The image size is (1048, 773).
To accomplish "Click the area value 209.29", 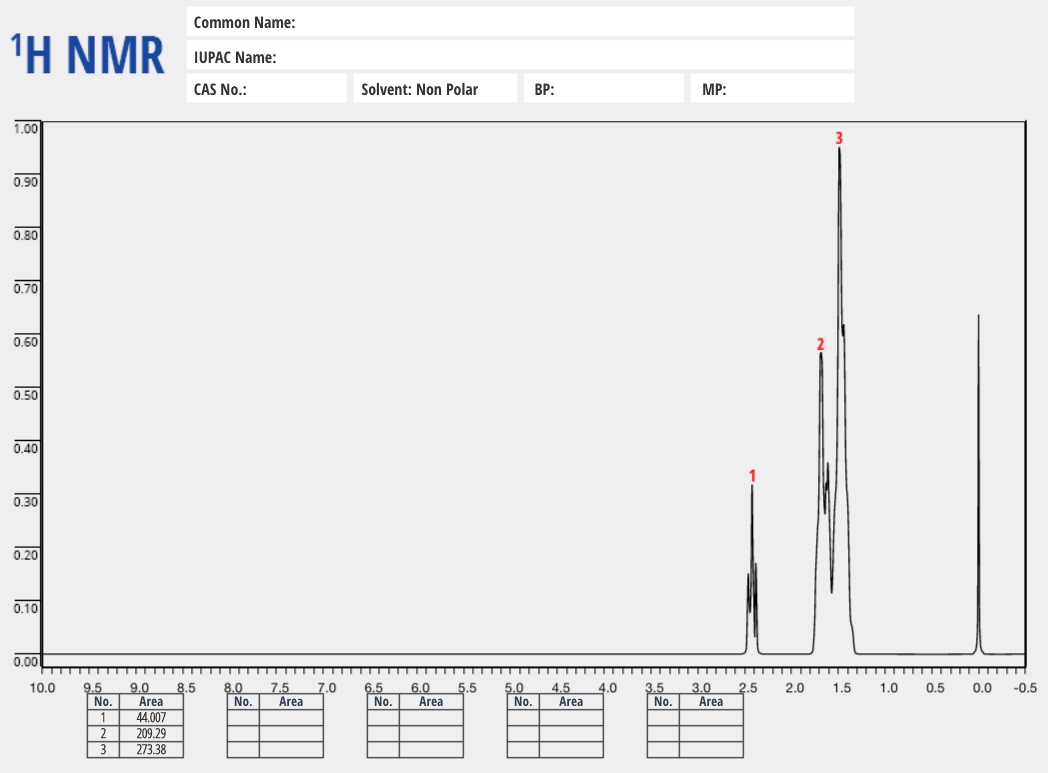I will (151, 734).
